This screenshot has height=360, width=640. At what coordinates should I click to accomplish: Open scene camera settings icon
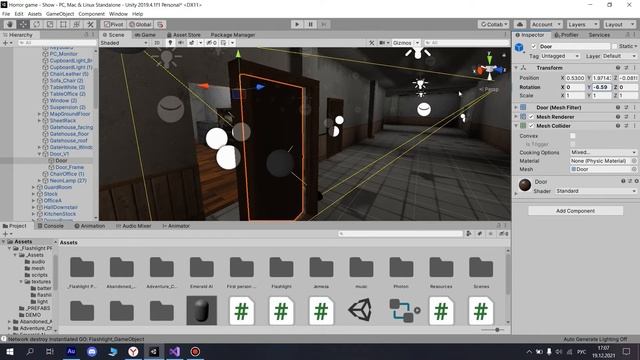tap(383, 43)
